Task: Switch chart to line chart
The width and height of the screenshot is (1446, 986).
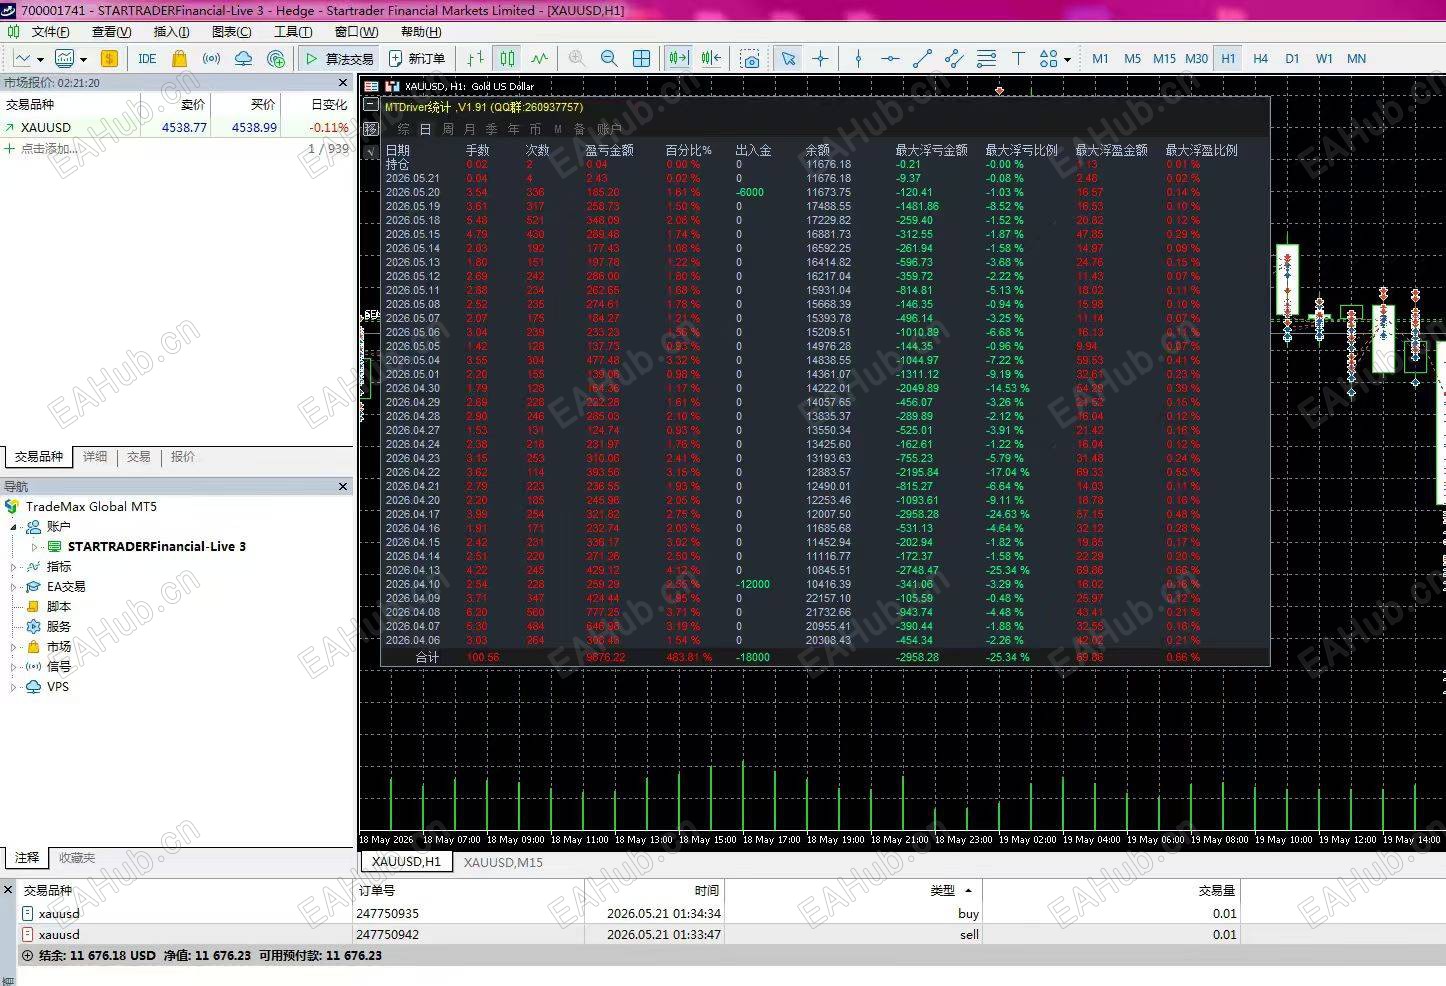Action: [x=540, y=59]
